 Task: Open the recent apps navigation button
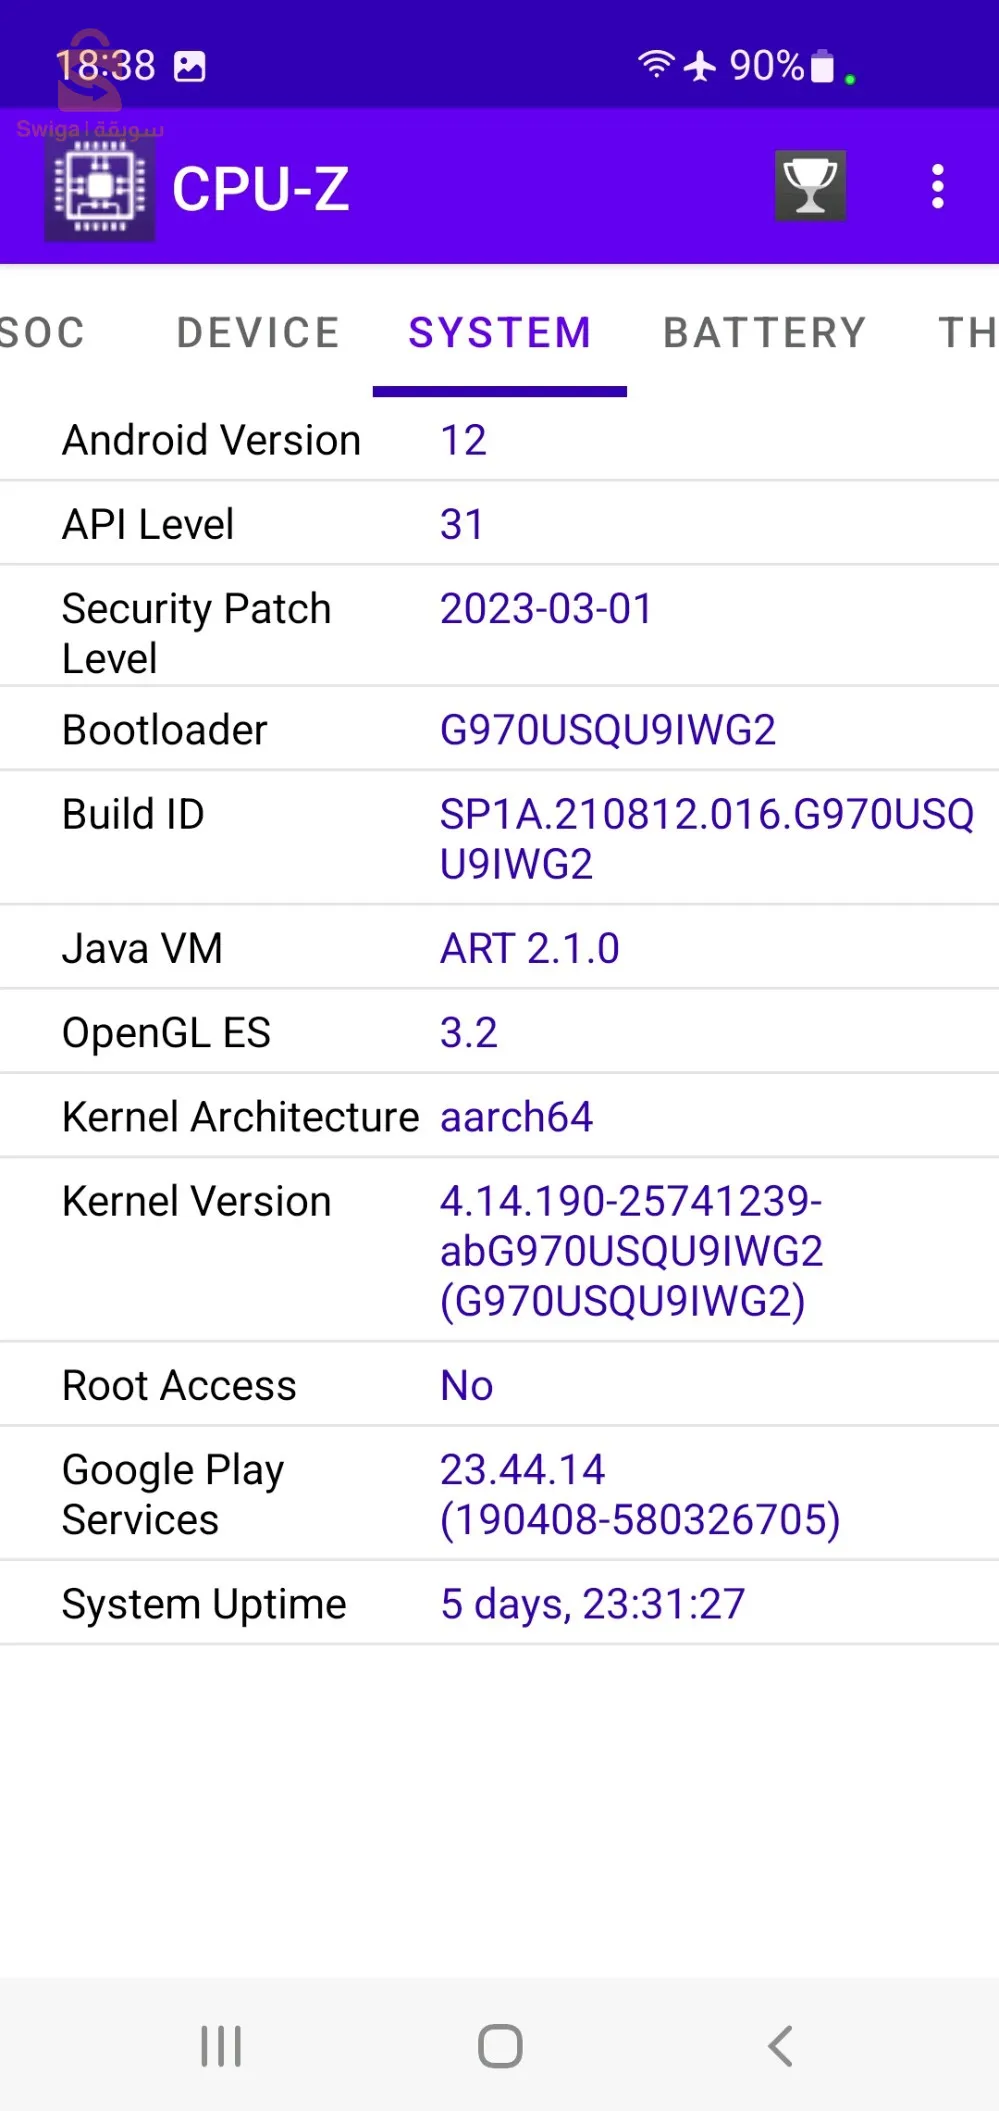[x=221, y=2045]
